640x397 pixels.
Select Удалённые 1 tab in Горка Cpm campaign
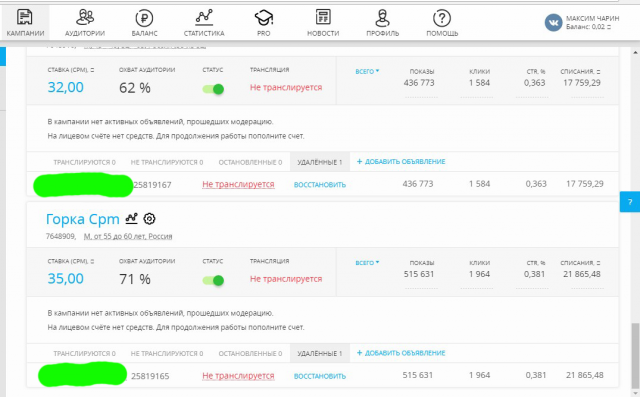(320, 353)
